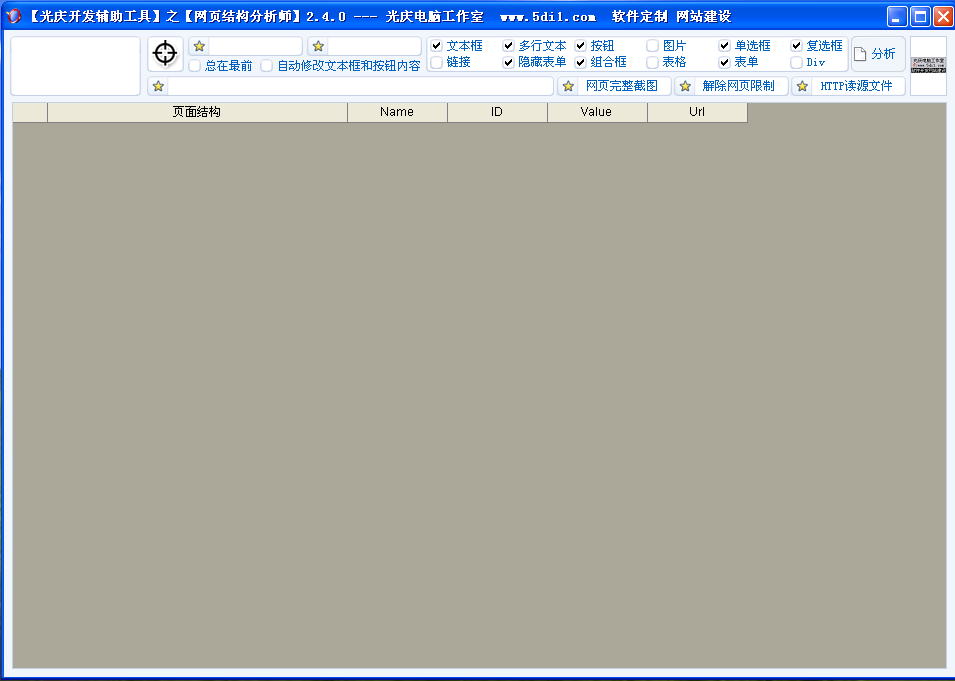Check the 链接 checkbox
Image resolution: width=955 pixels, height=681 pixels.
click(437, 62)
